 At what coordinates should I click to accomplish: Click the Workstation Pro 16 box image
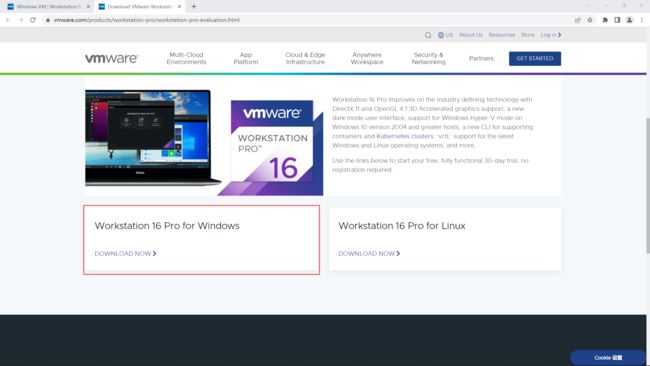(271, 148)
